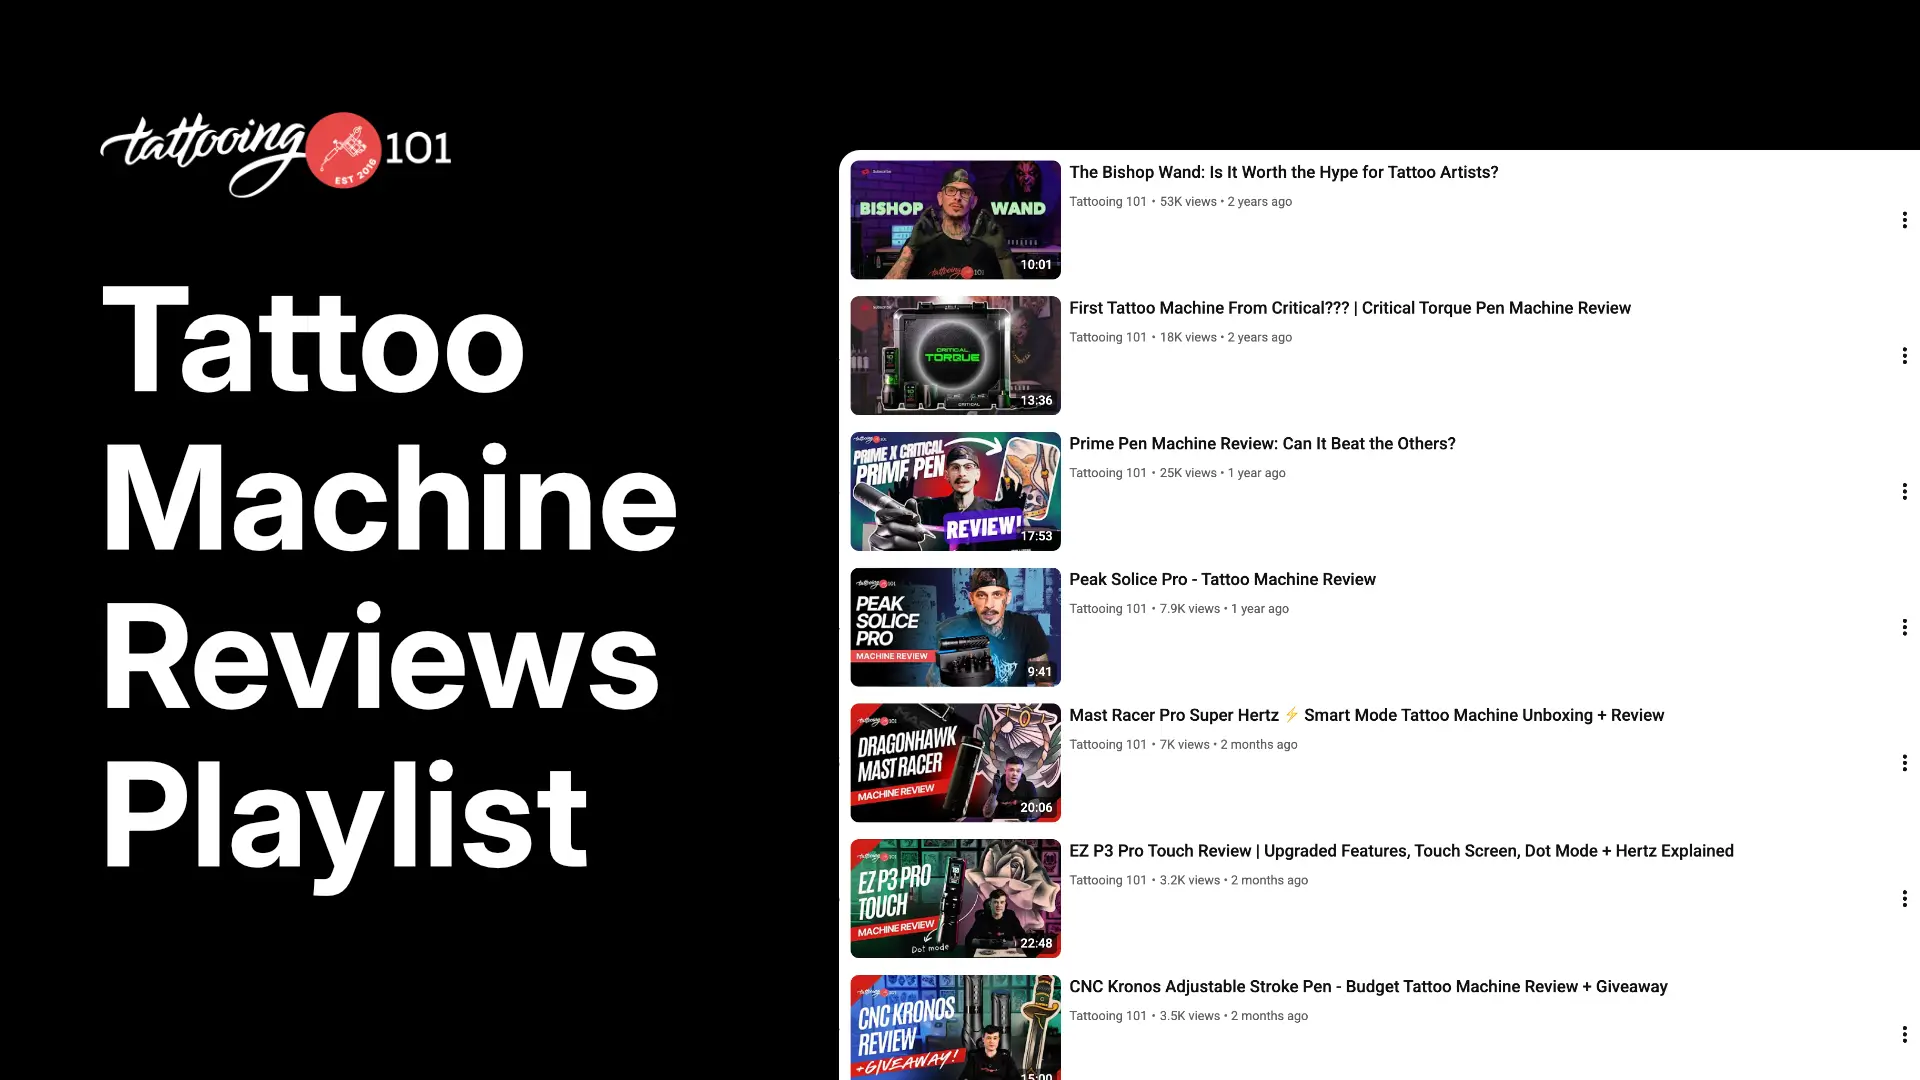Visit Tattooing 101 channel under Peak Solice video
1920x1080 pixels.
[1108, 609]
